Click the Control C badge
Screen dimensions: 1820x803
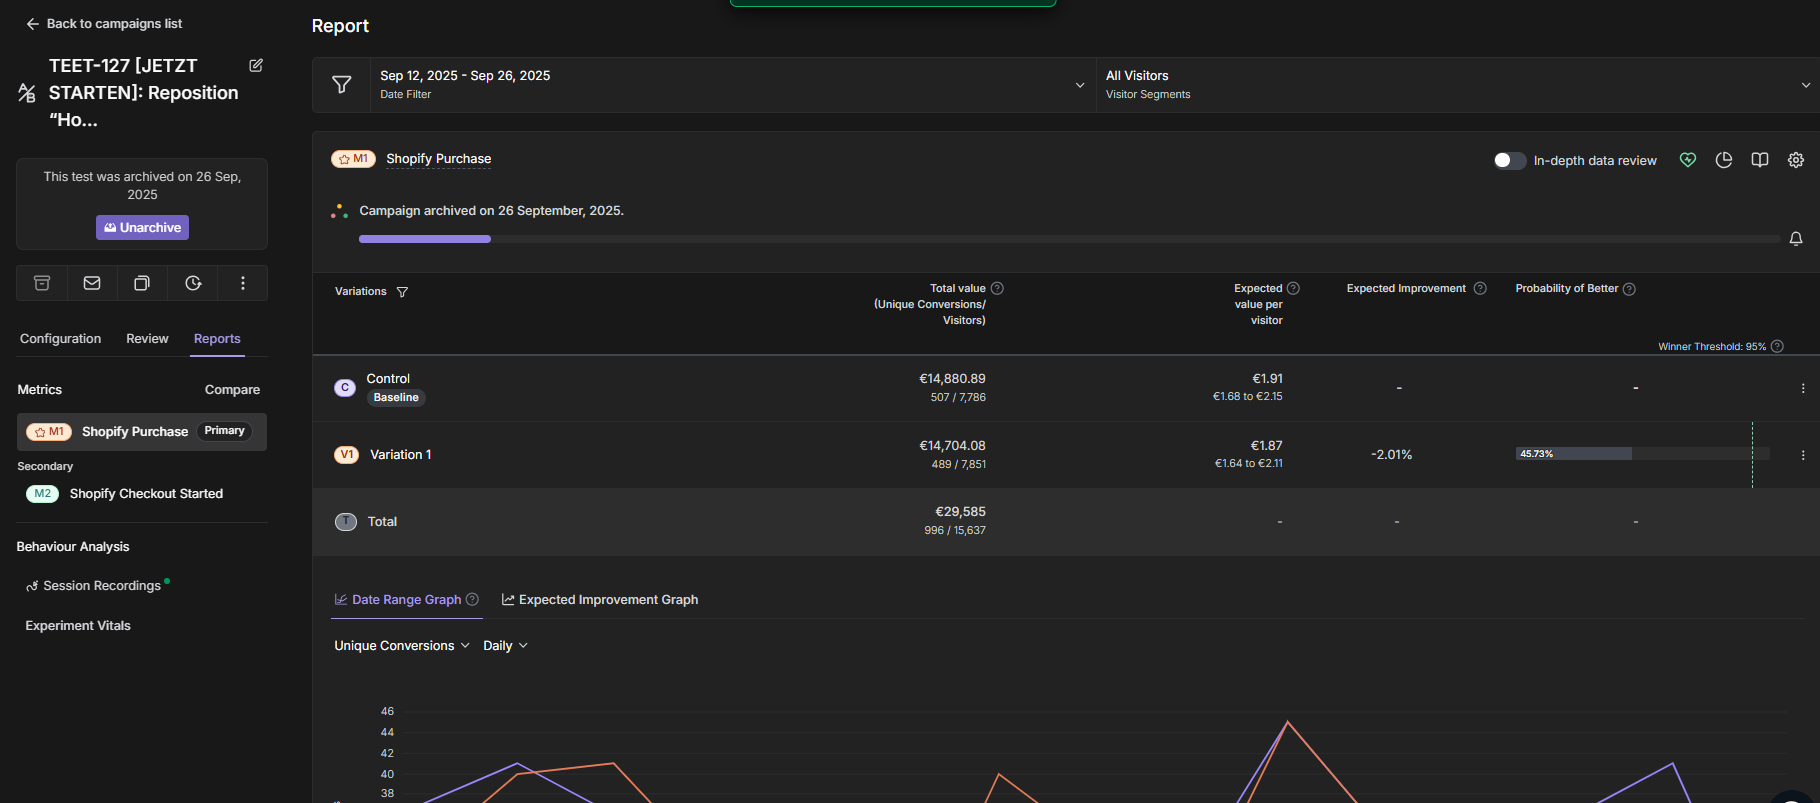(345, 388)
